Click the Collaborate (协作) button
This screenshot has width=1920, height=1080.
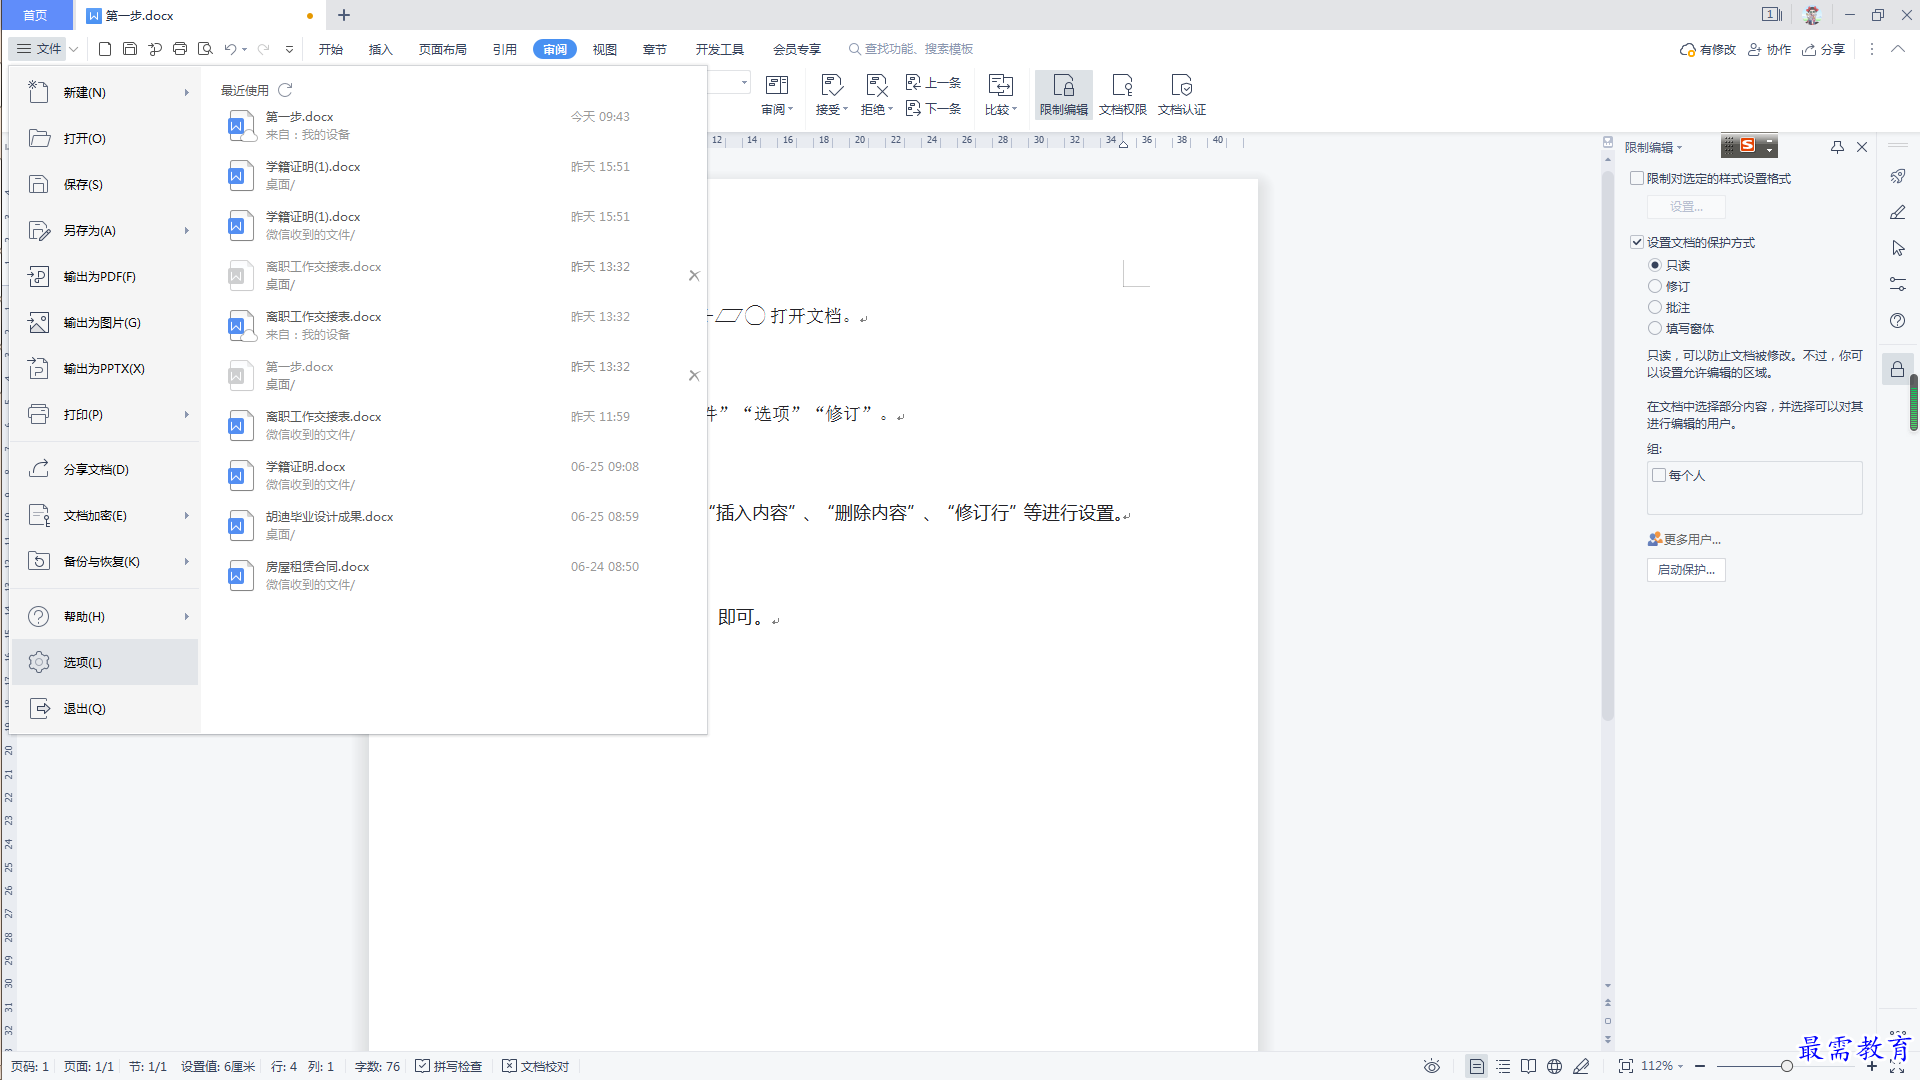pyautogui.click(x=1769, y=49)
